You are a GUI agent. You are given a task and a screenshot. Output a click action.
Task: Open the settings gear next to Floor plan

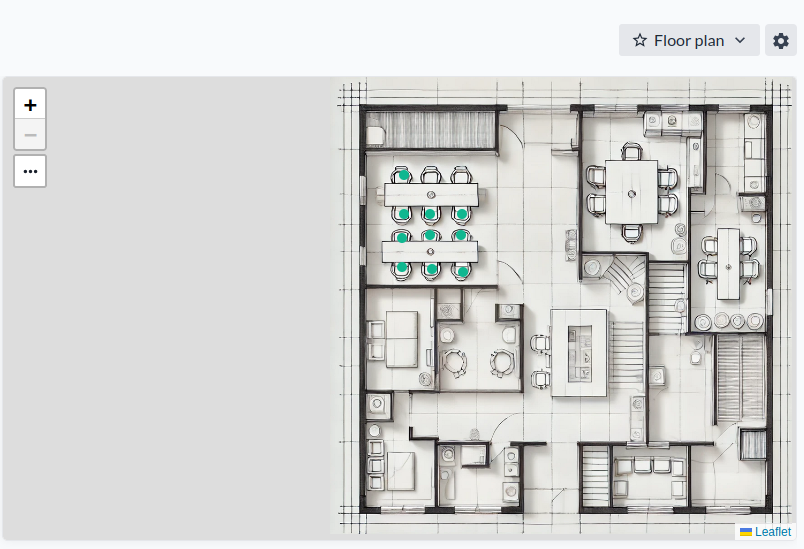[x=781, y=40]
